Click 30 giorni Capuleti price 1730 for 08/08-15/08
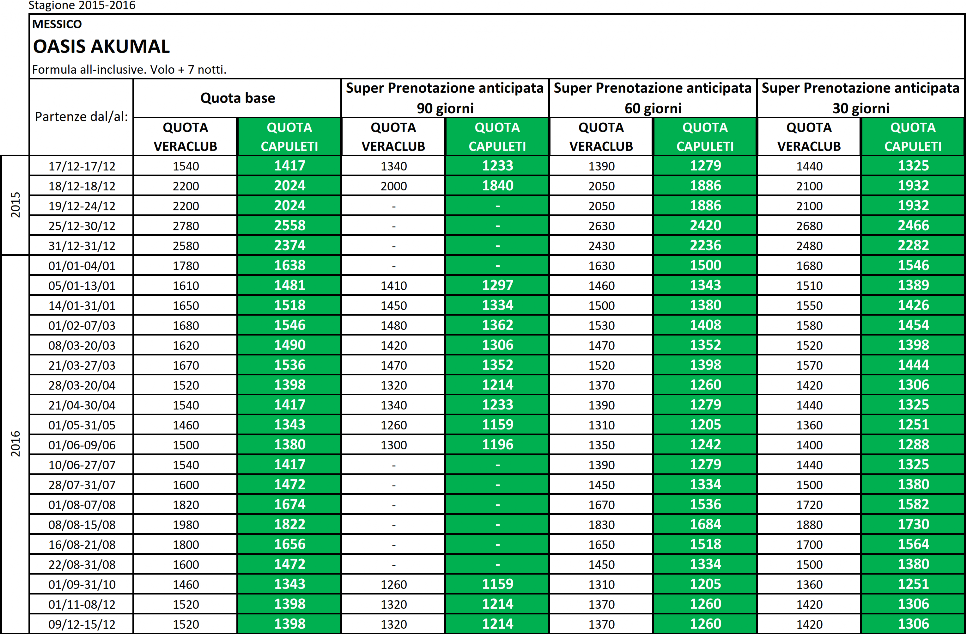 pyautogui.click(x=912, y=524)
